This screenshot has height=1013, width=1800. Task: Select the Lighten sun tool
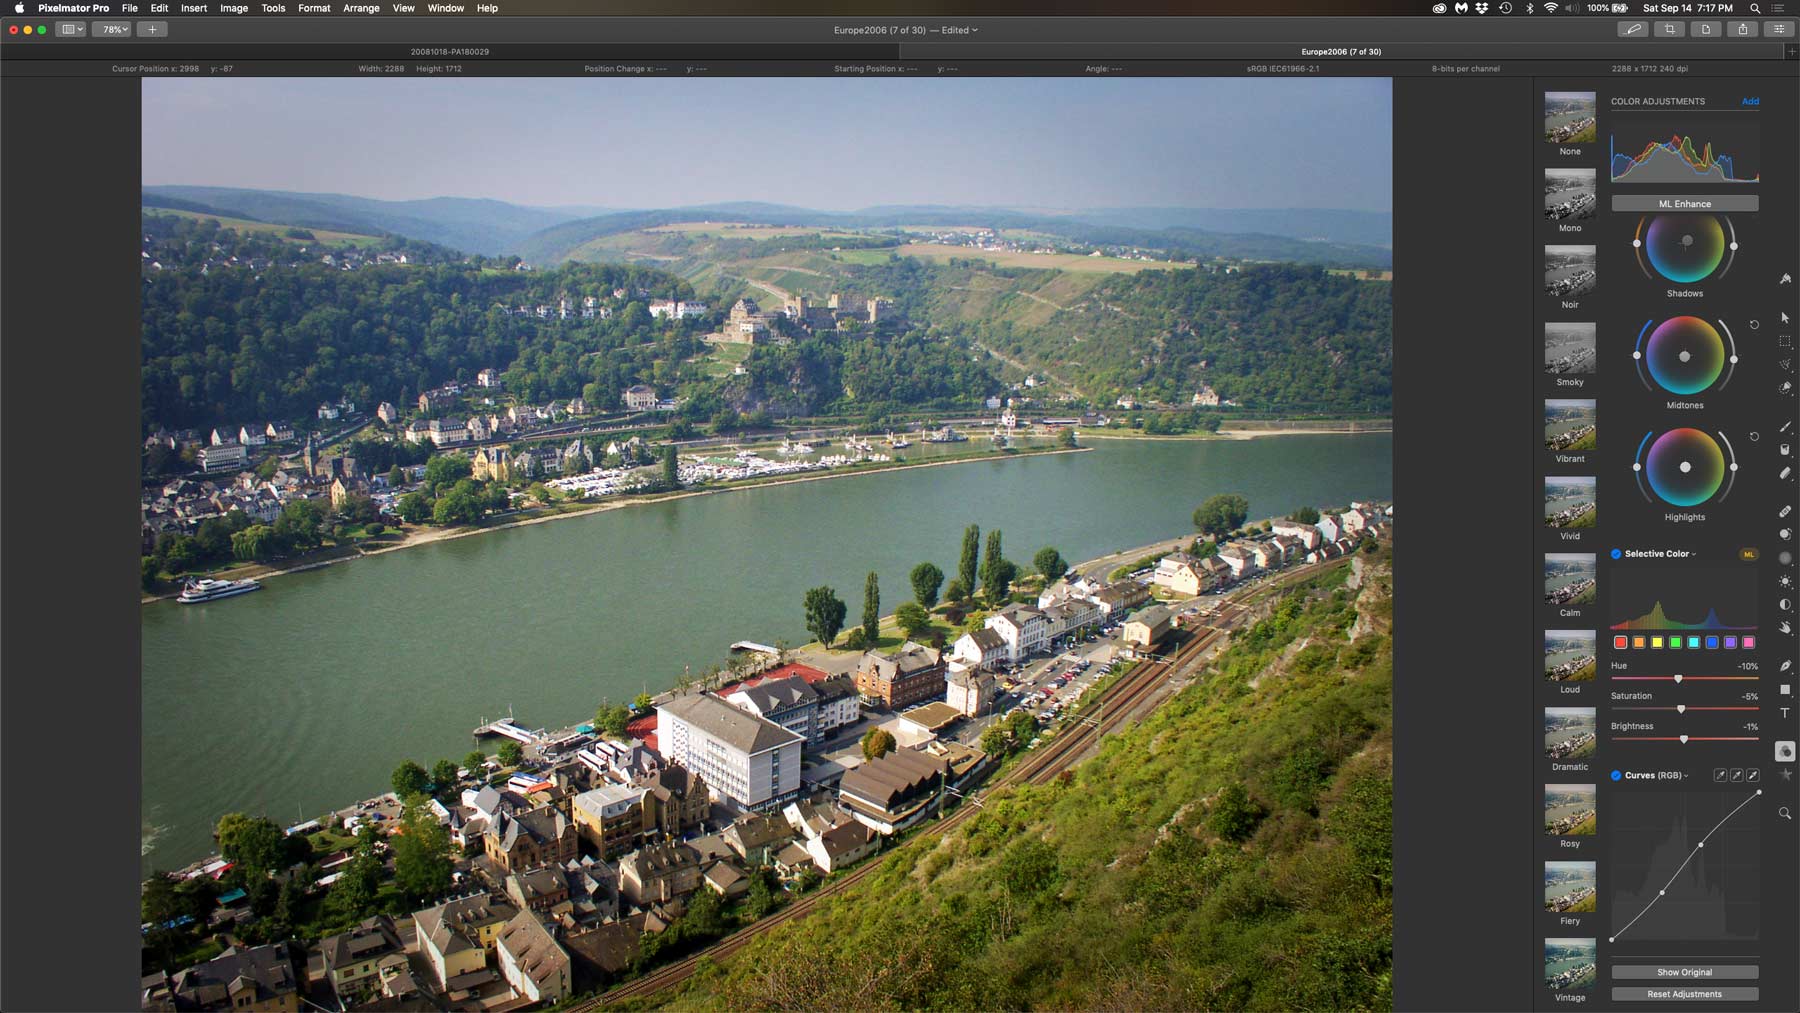(1785, 581)
